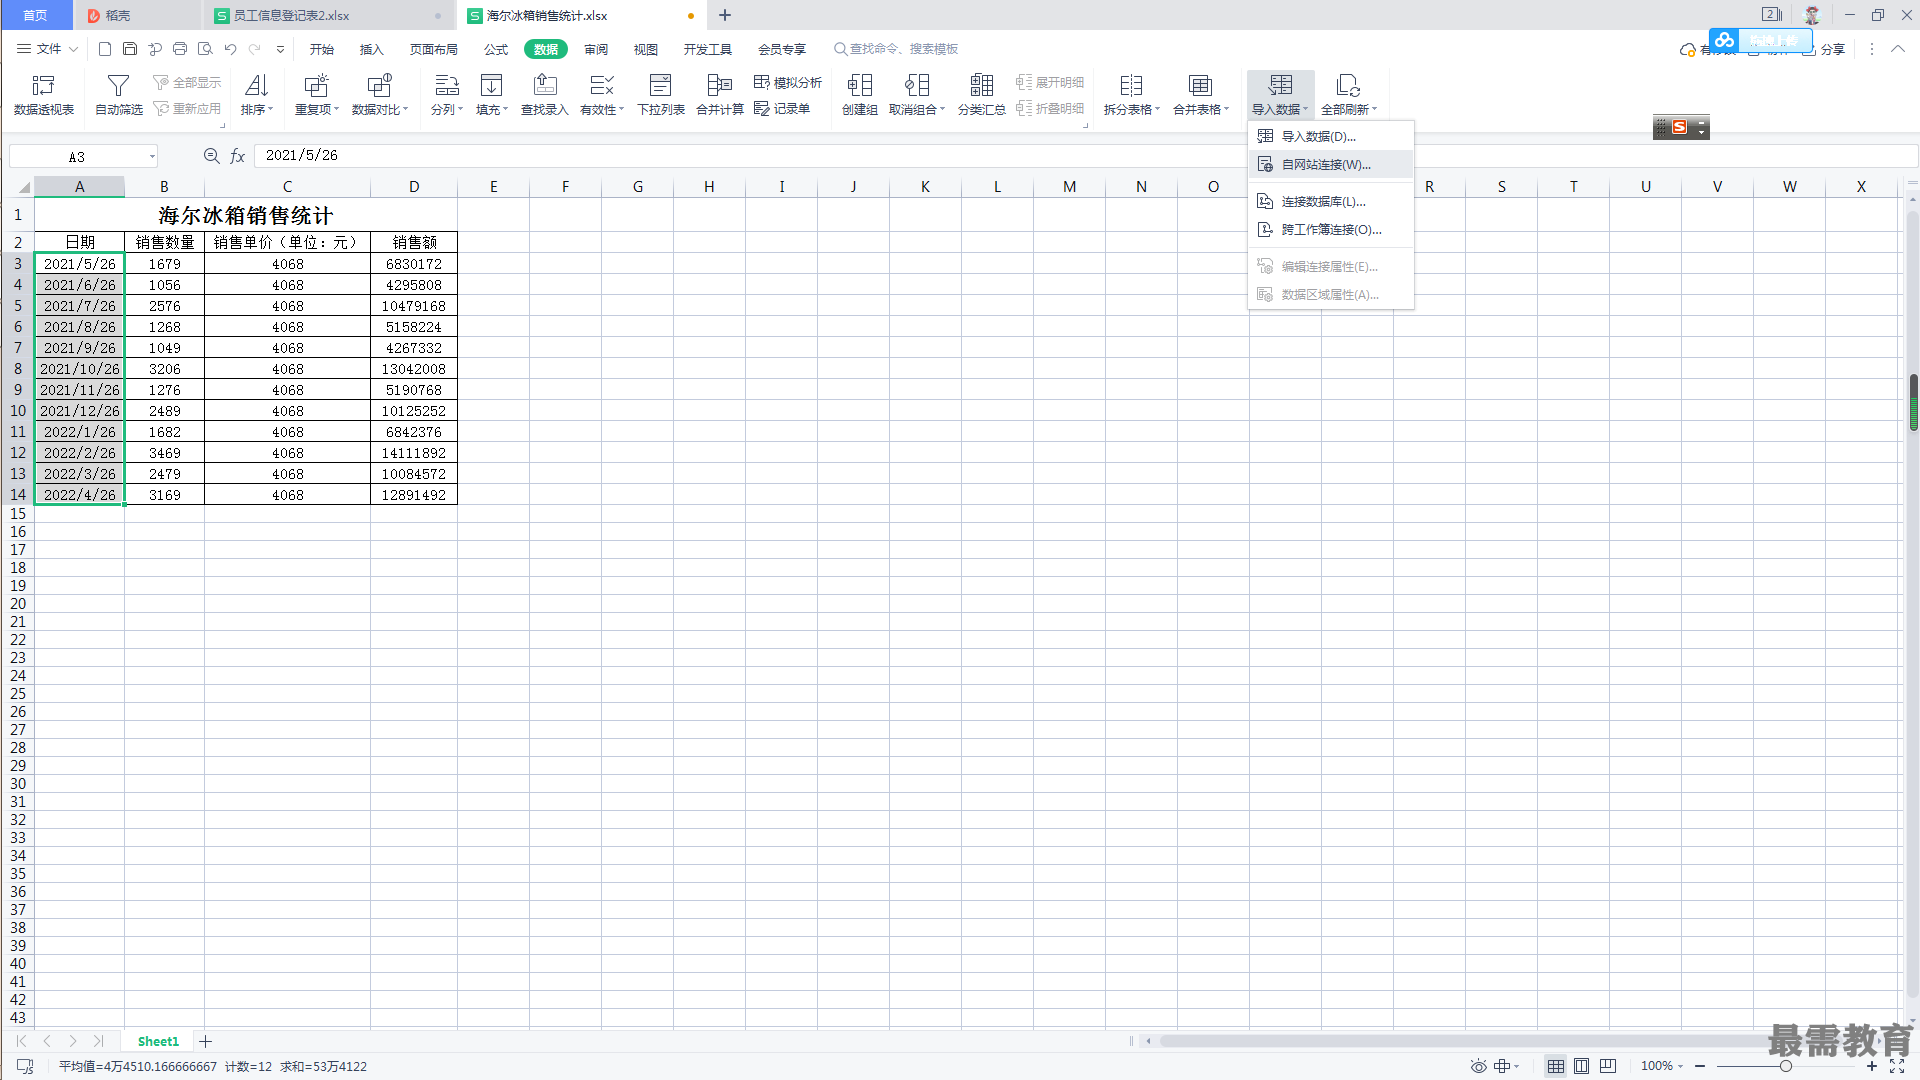1920x1080 pixels.
Task: Expand the name box dropdown arrow
Action: tap(152, 156)
